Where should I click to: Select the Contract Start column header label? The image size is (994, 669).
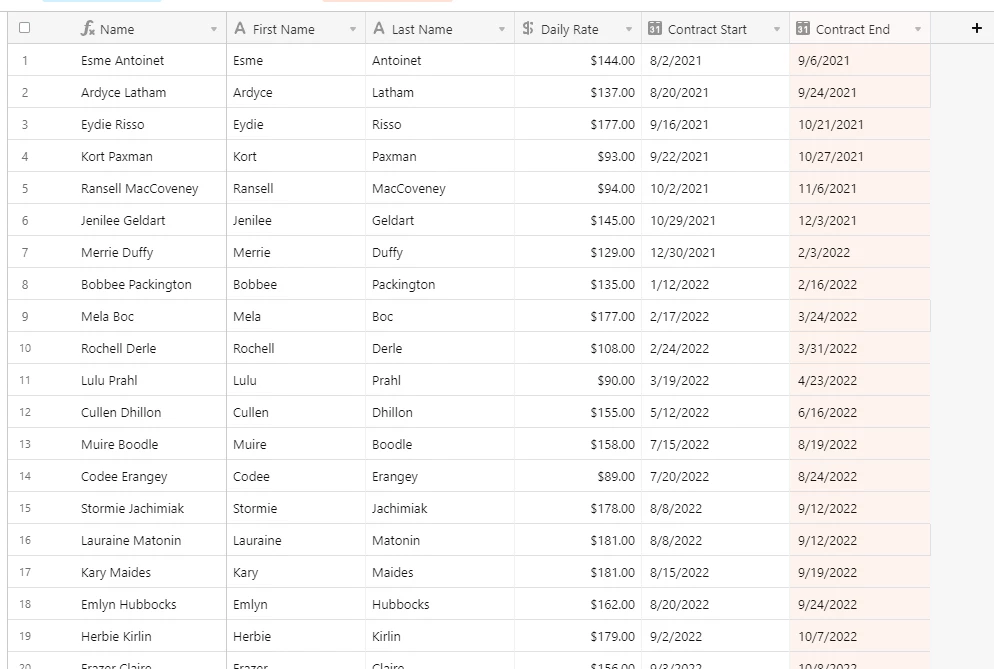(707, 29)
